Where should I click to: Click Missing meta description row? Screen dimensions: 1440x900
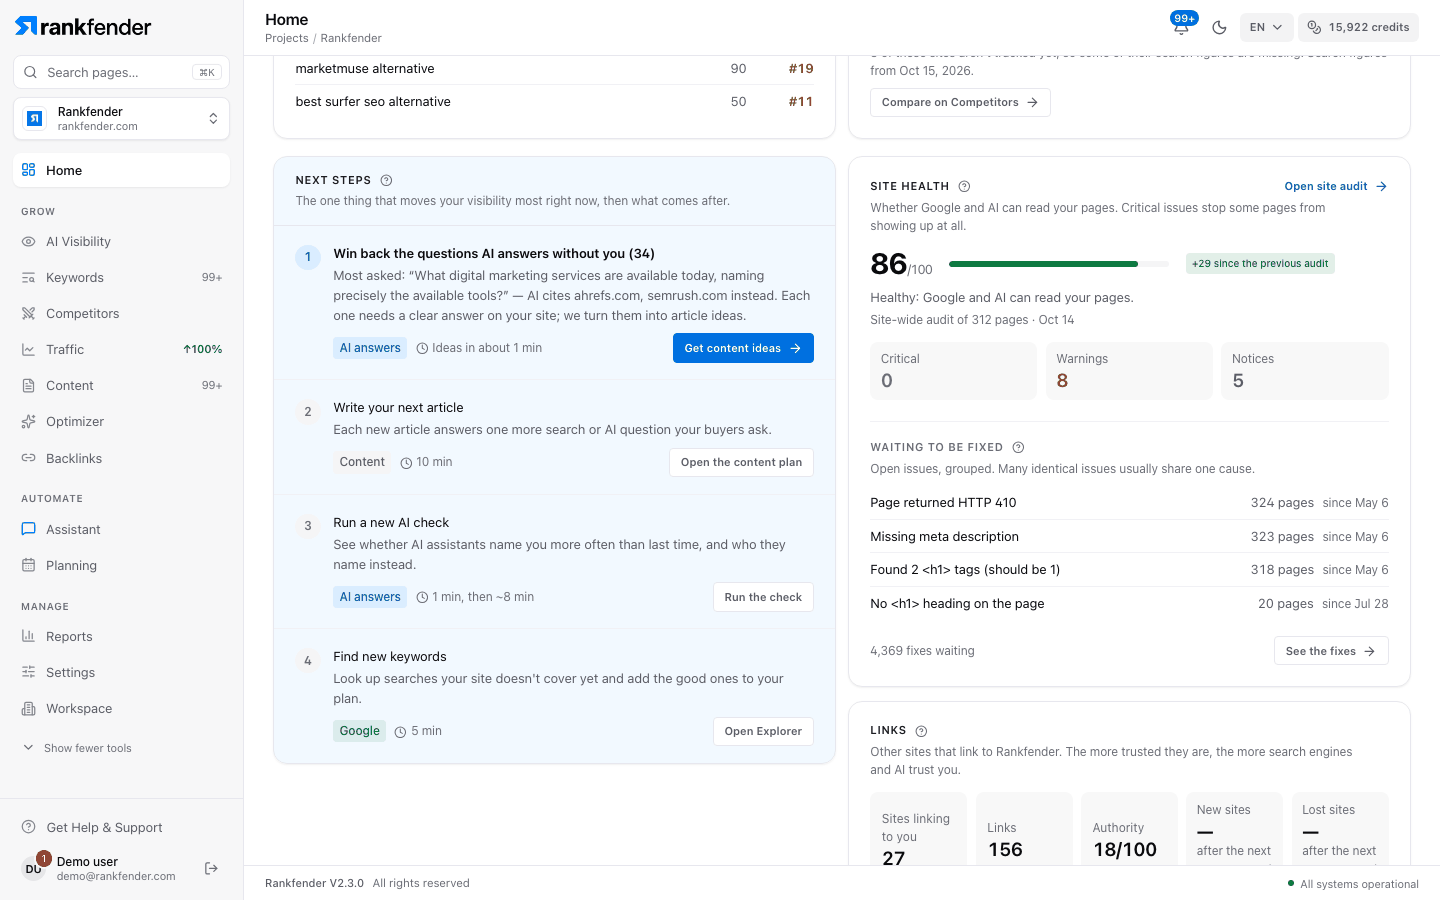click(x=1129, y=537)
